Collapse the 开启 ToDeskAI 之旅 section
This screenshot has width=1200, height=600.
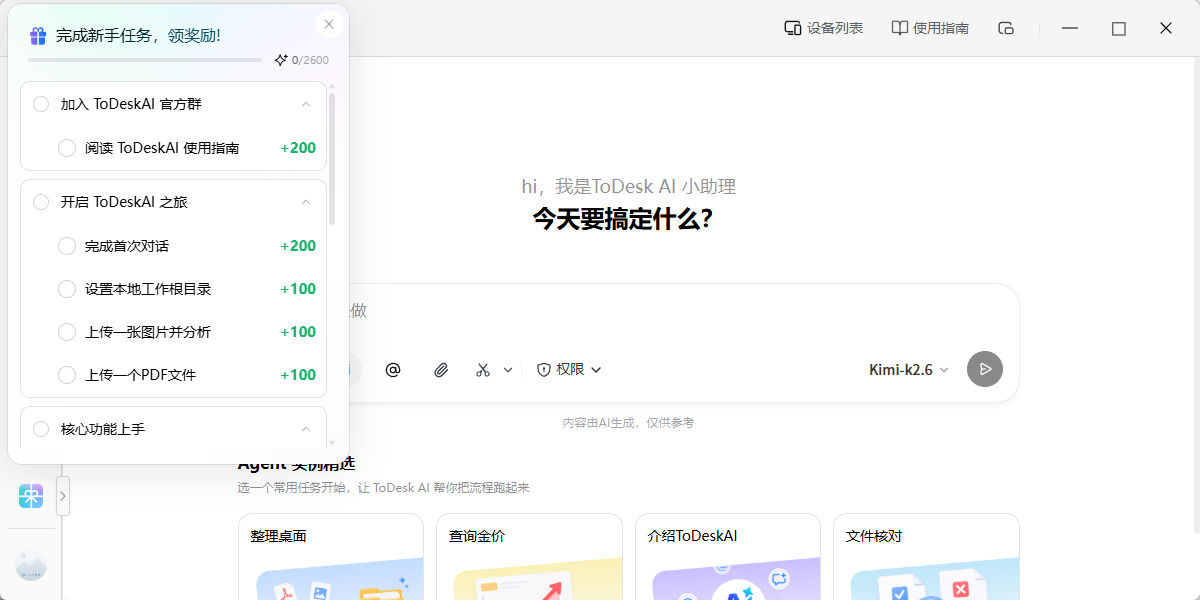[x=306, y=202]
